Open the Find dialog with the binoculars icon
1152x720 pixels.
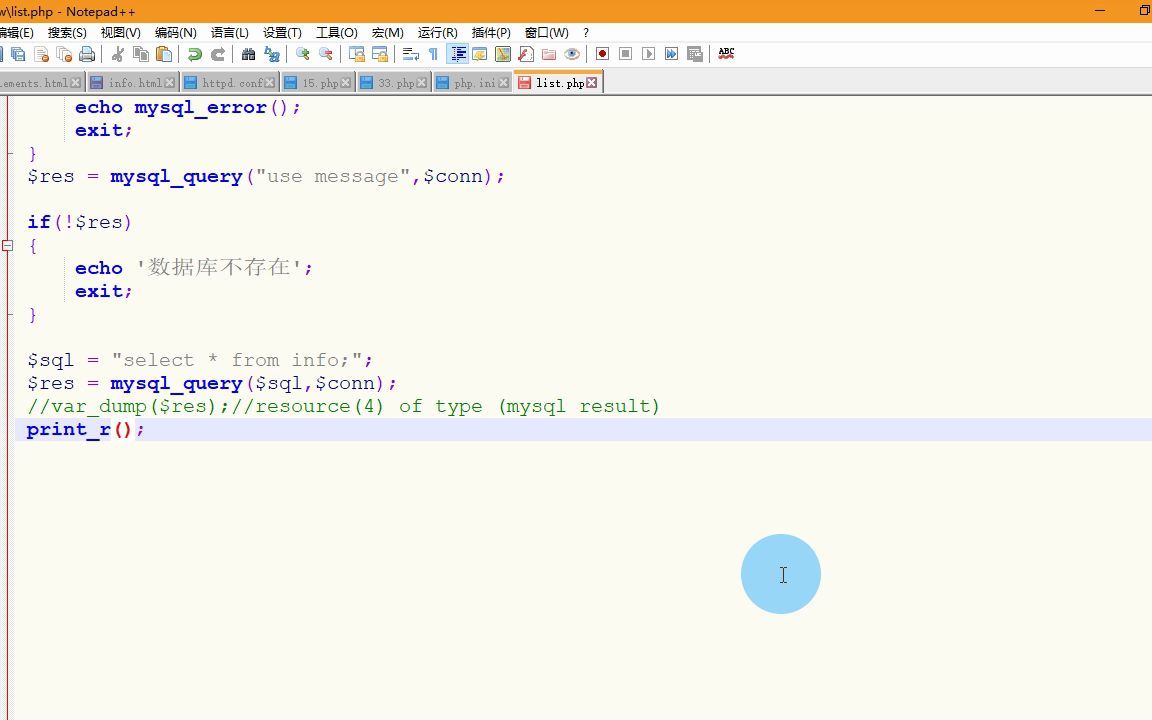[x=249, y=53]
